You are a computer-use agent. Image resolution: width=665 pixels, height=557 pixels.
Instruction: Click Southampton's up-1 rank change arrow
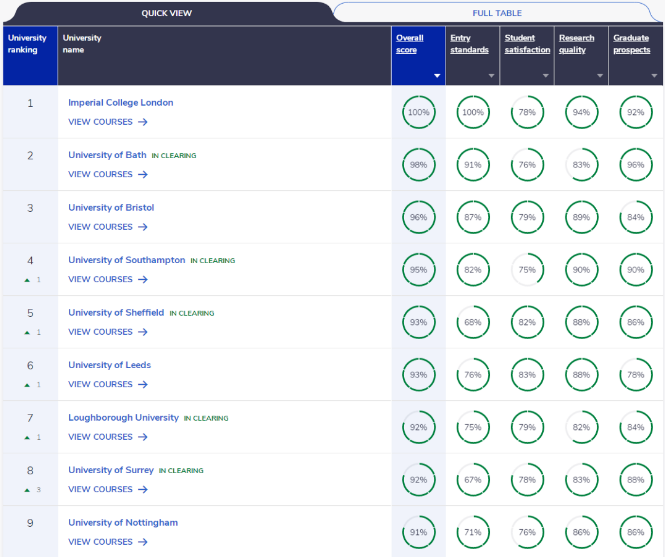click(x=27, y=280)
